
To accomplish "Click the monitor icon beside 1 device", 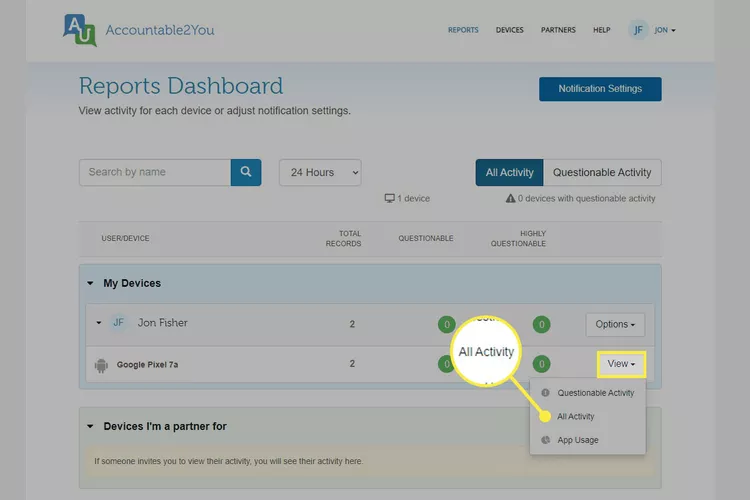I will coord(390,198).
